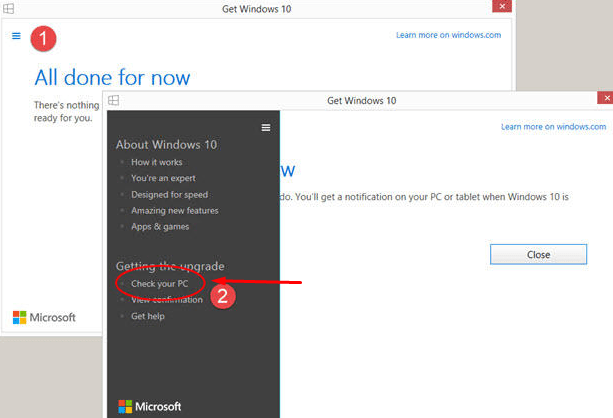
Task: Click the Microsoft logo in the dark sidebar
Action: pyautogui.click(x=150, y=406)
